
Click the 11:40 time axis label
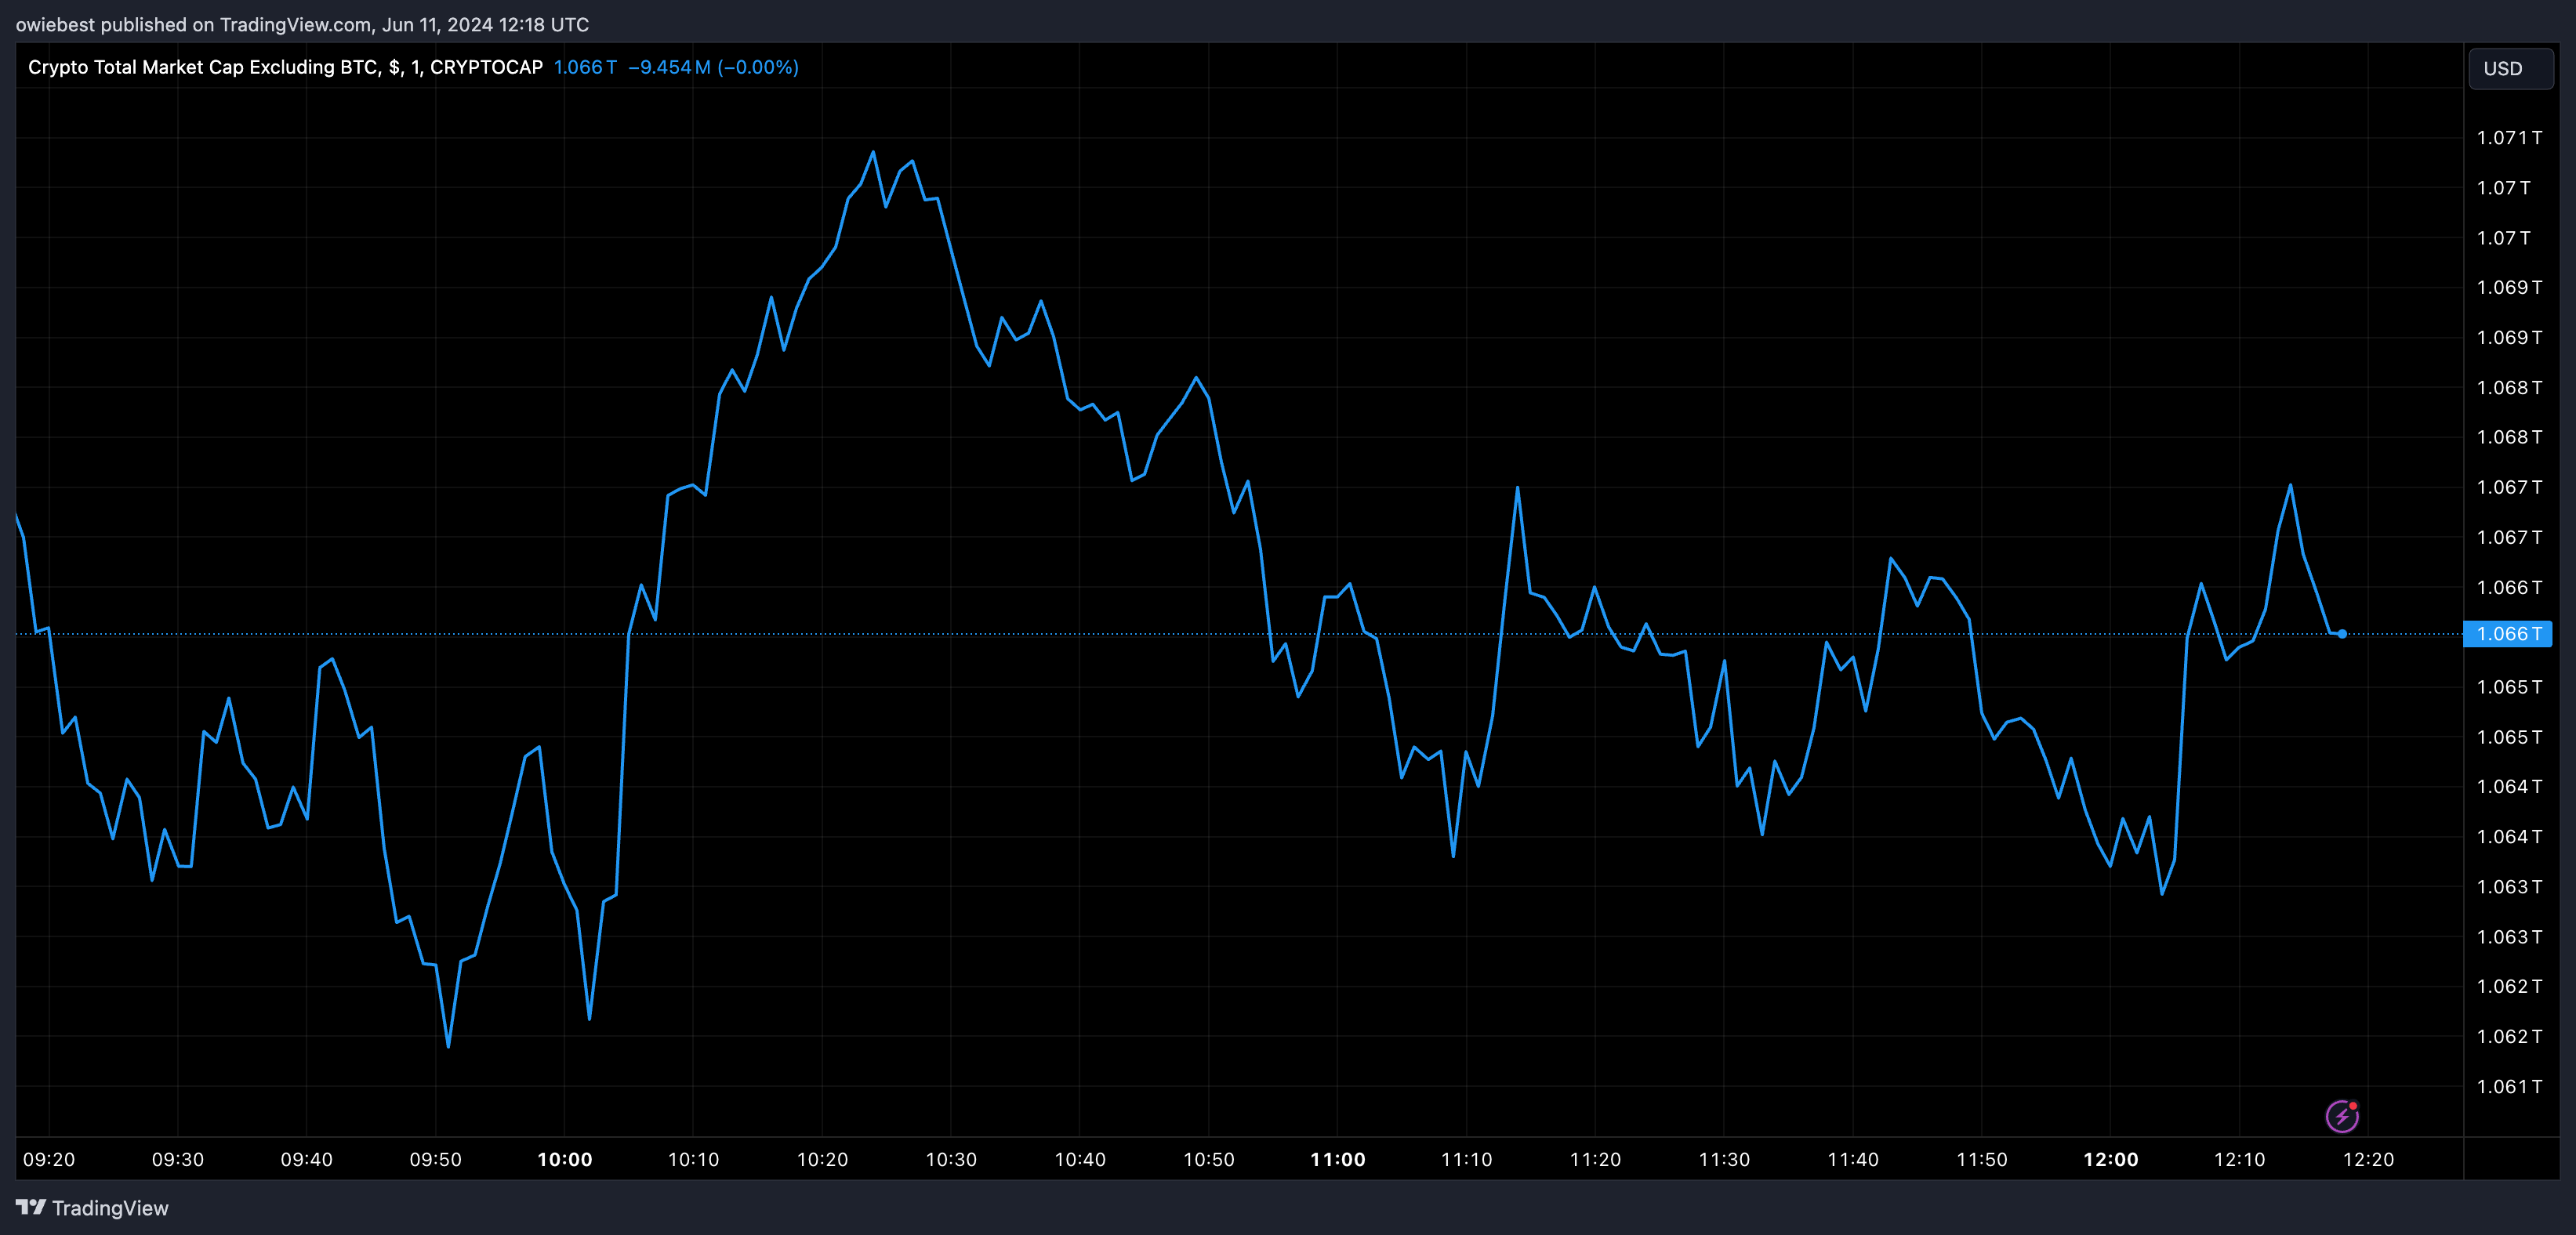click(1853, 1159)
